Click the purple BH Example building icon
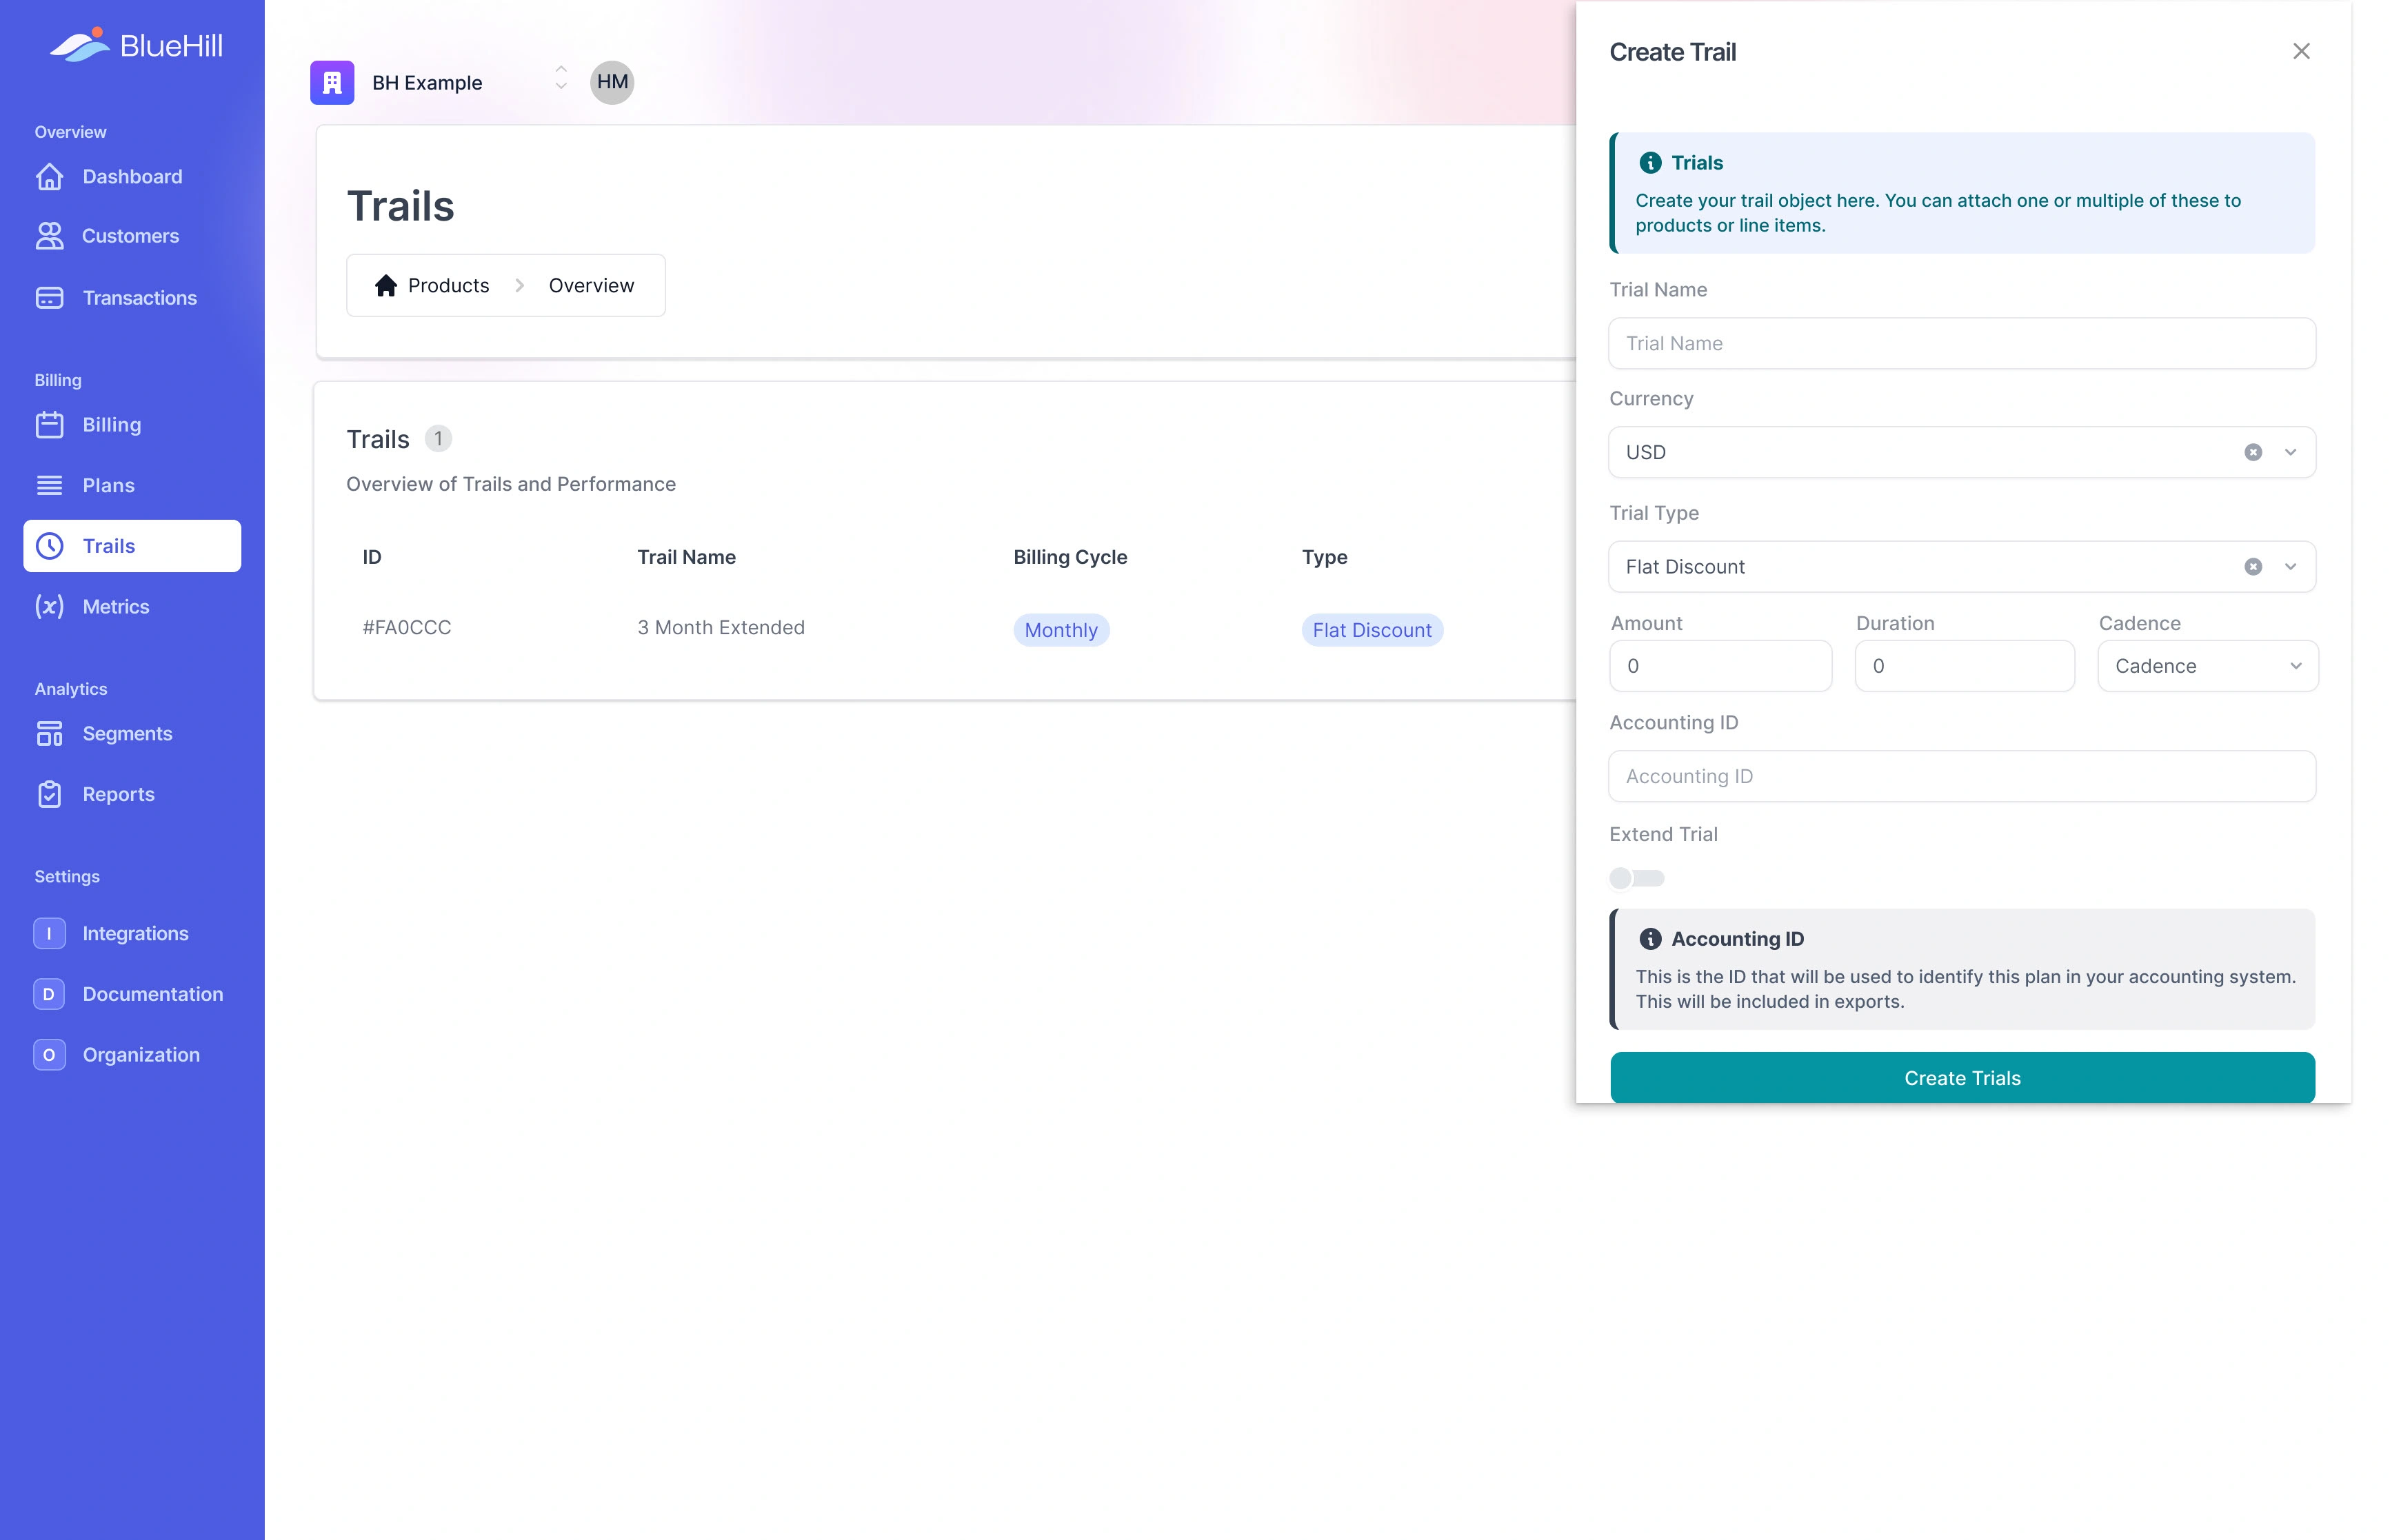The height and width of the screenshot is (1540, 2390). (332, 82)
